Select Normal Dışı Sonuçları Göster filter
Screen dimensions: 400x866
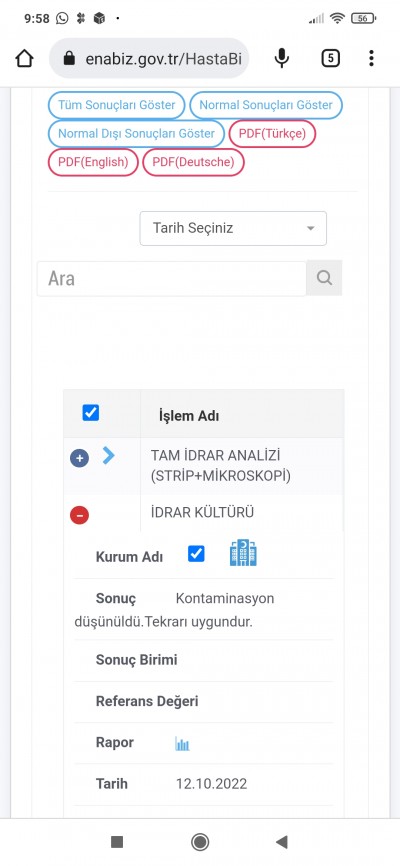pyautogui.click(x=136, y=134)
